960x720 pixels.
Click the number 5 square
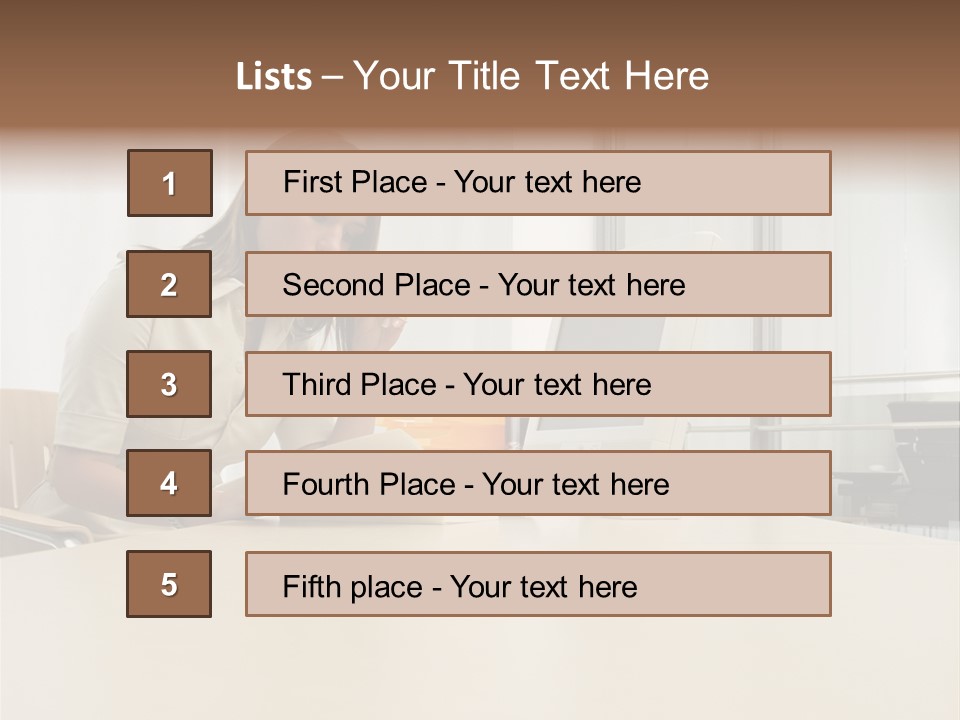[169, 584]
